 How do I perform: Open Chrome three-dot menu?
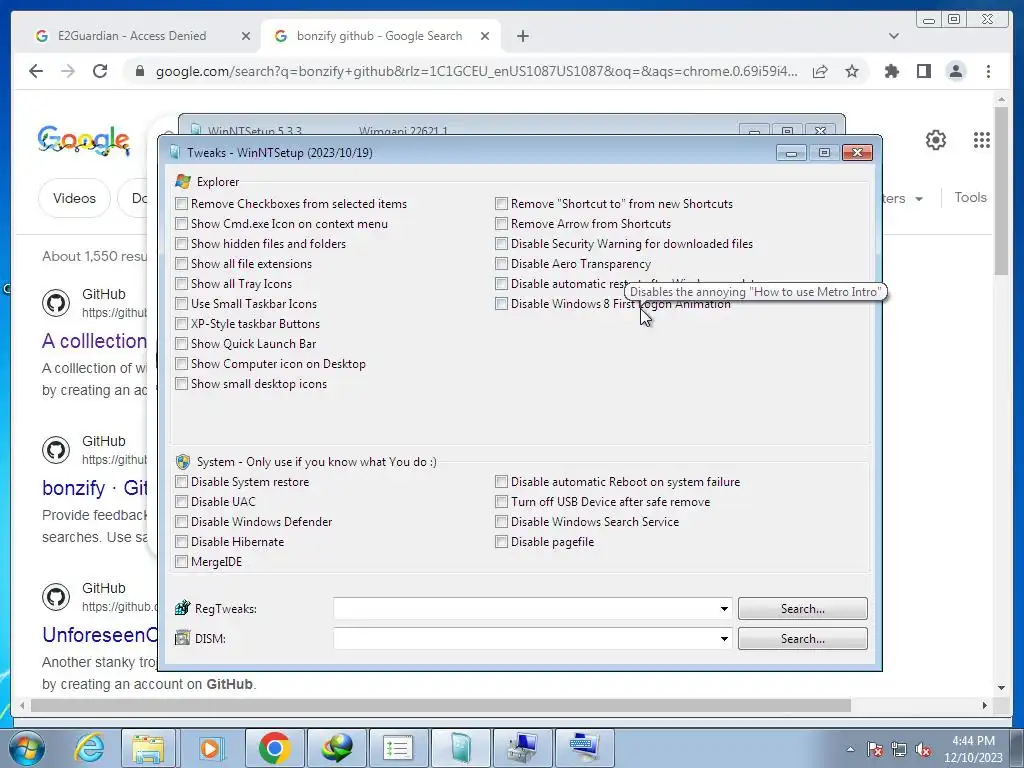(x=988, y=71)
